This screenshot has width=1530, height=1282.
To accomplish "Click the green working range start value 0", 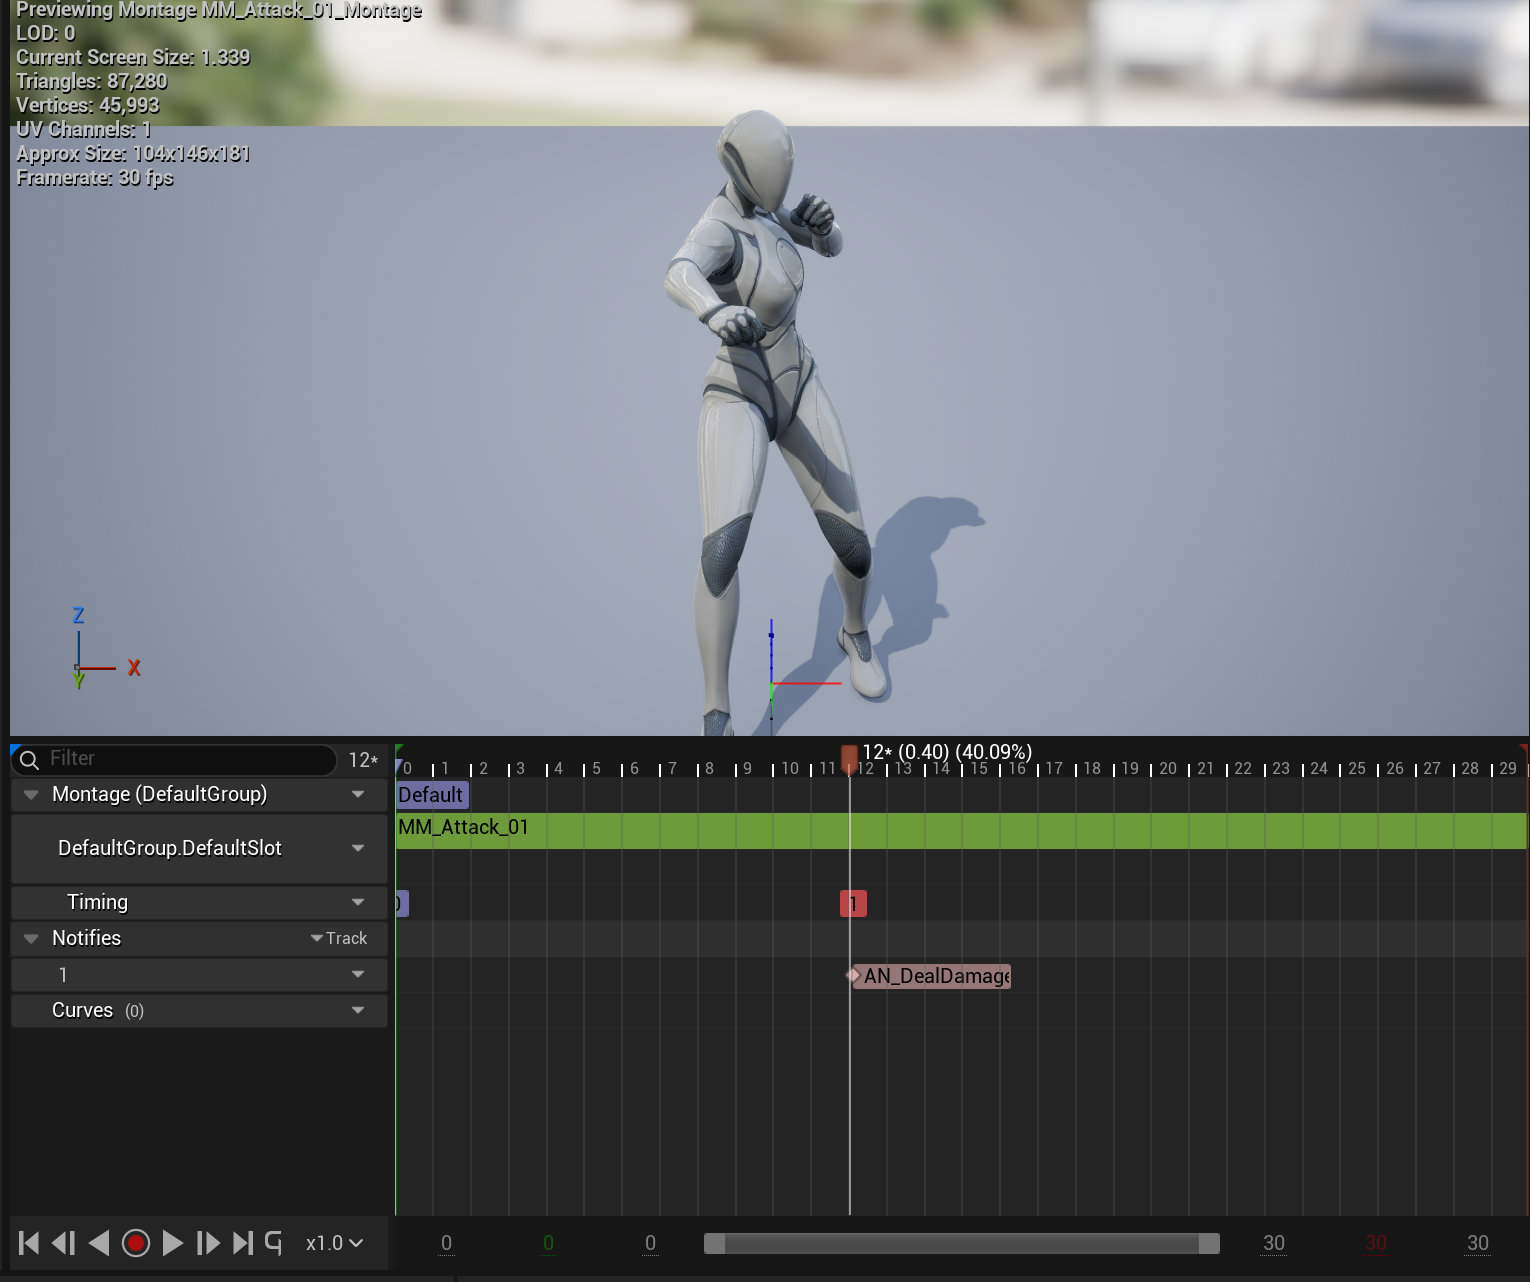I will [548, 1243].
